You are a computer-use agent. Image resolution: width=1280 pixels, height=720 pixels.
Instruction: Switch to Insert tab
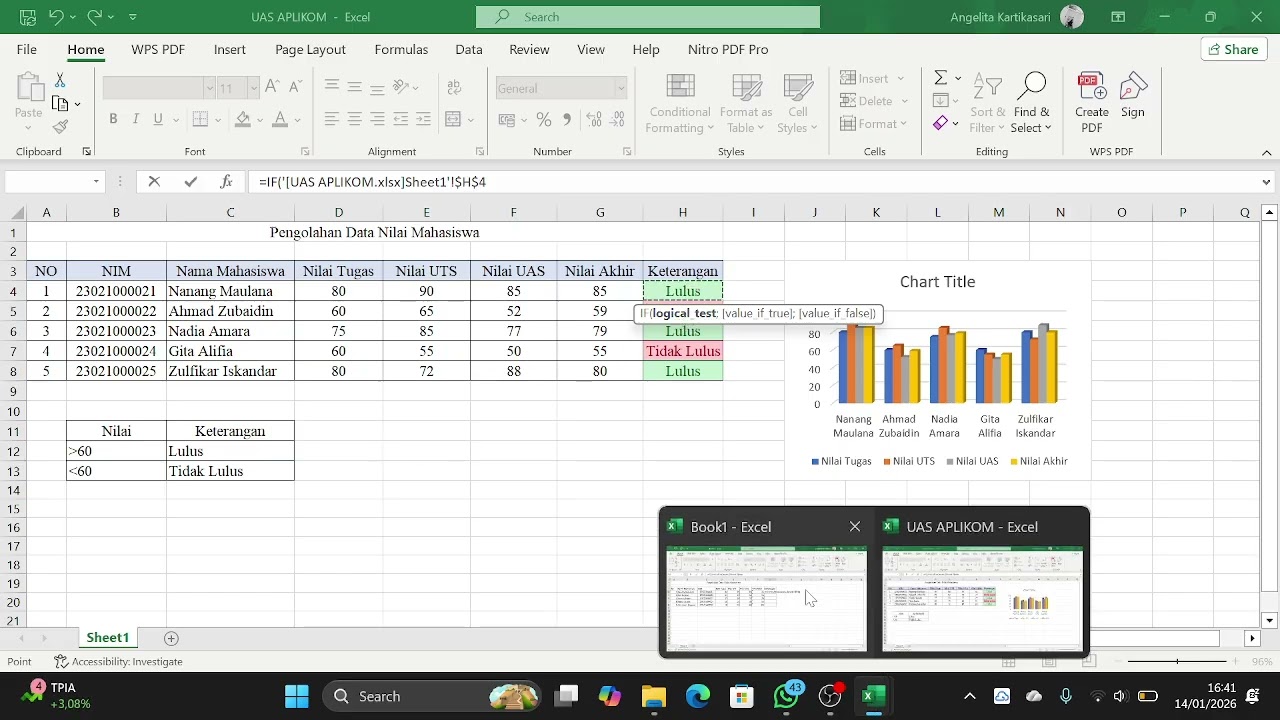coord(230,49)
